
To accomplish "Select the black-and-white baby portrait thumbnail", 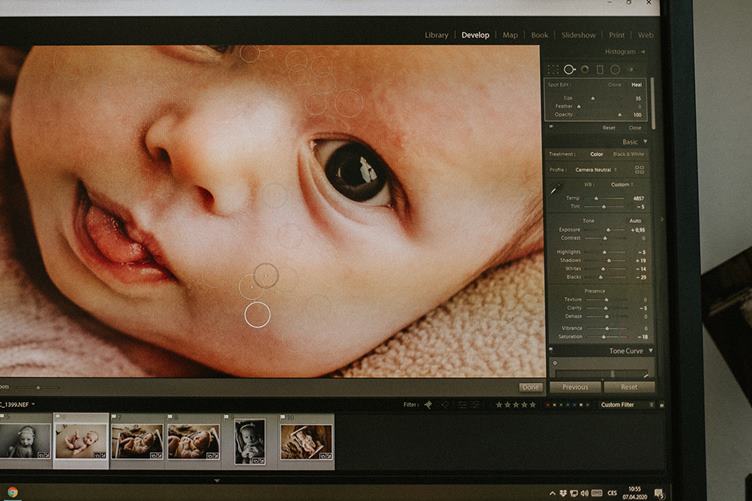I will point(25,443).
